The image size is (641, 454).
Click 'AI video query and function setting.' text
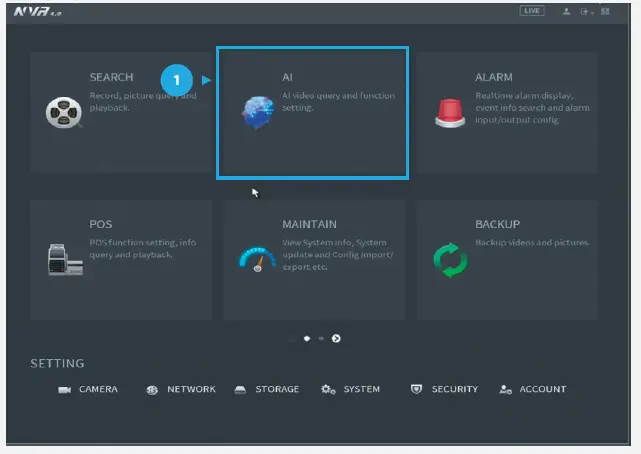tap(338, 102)
